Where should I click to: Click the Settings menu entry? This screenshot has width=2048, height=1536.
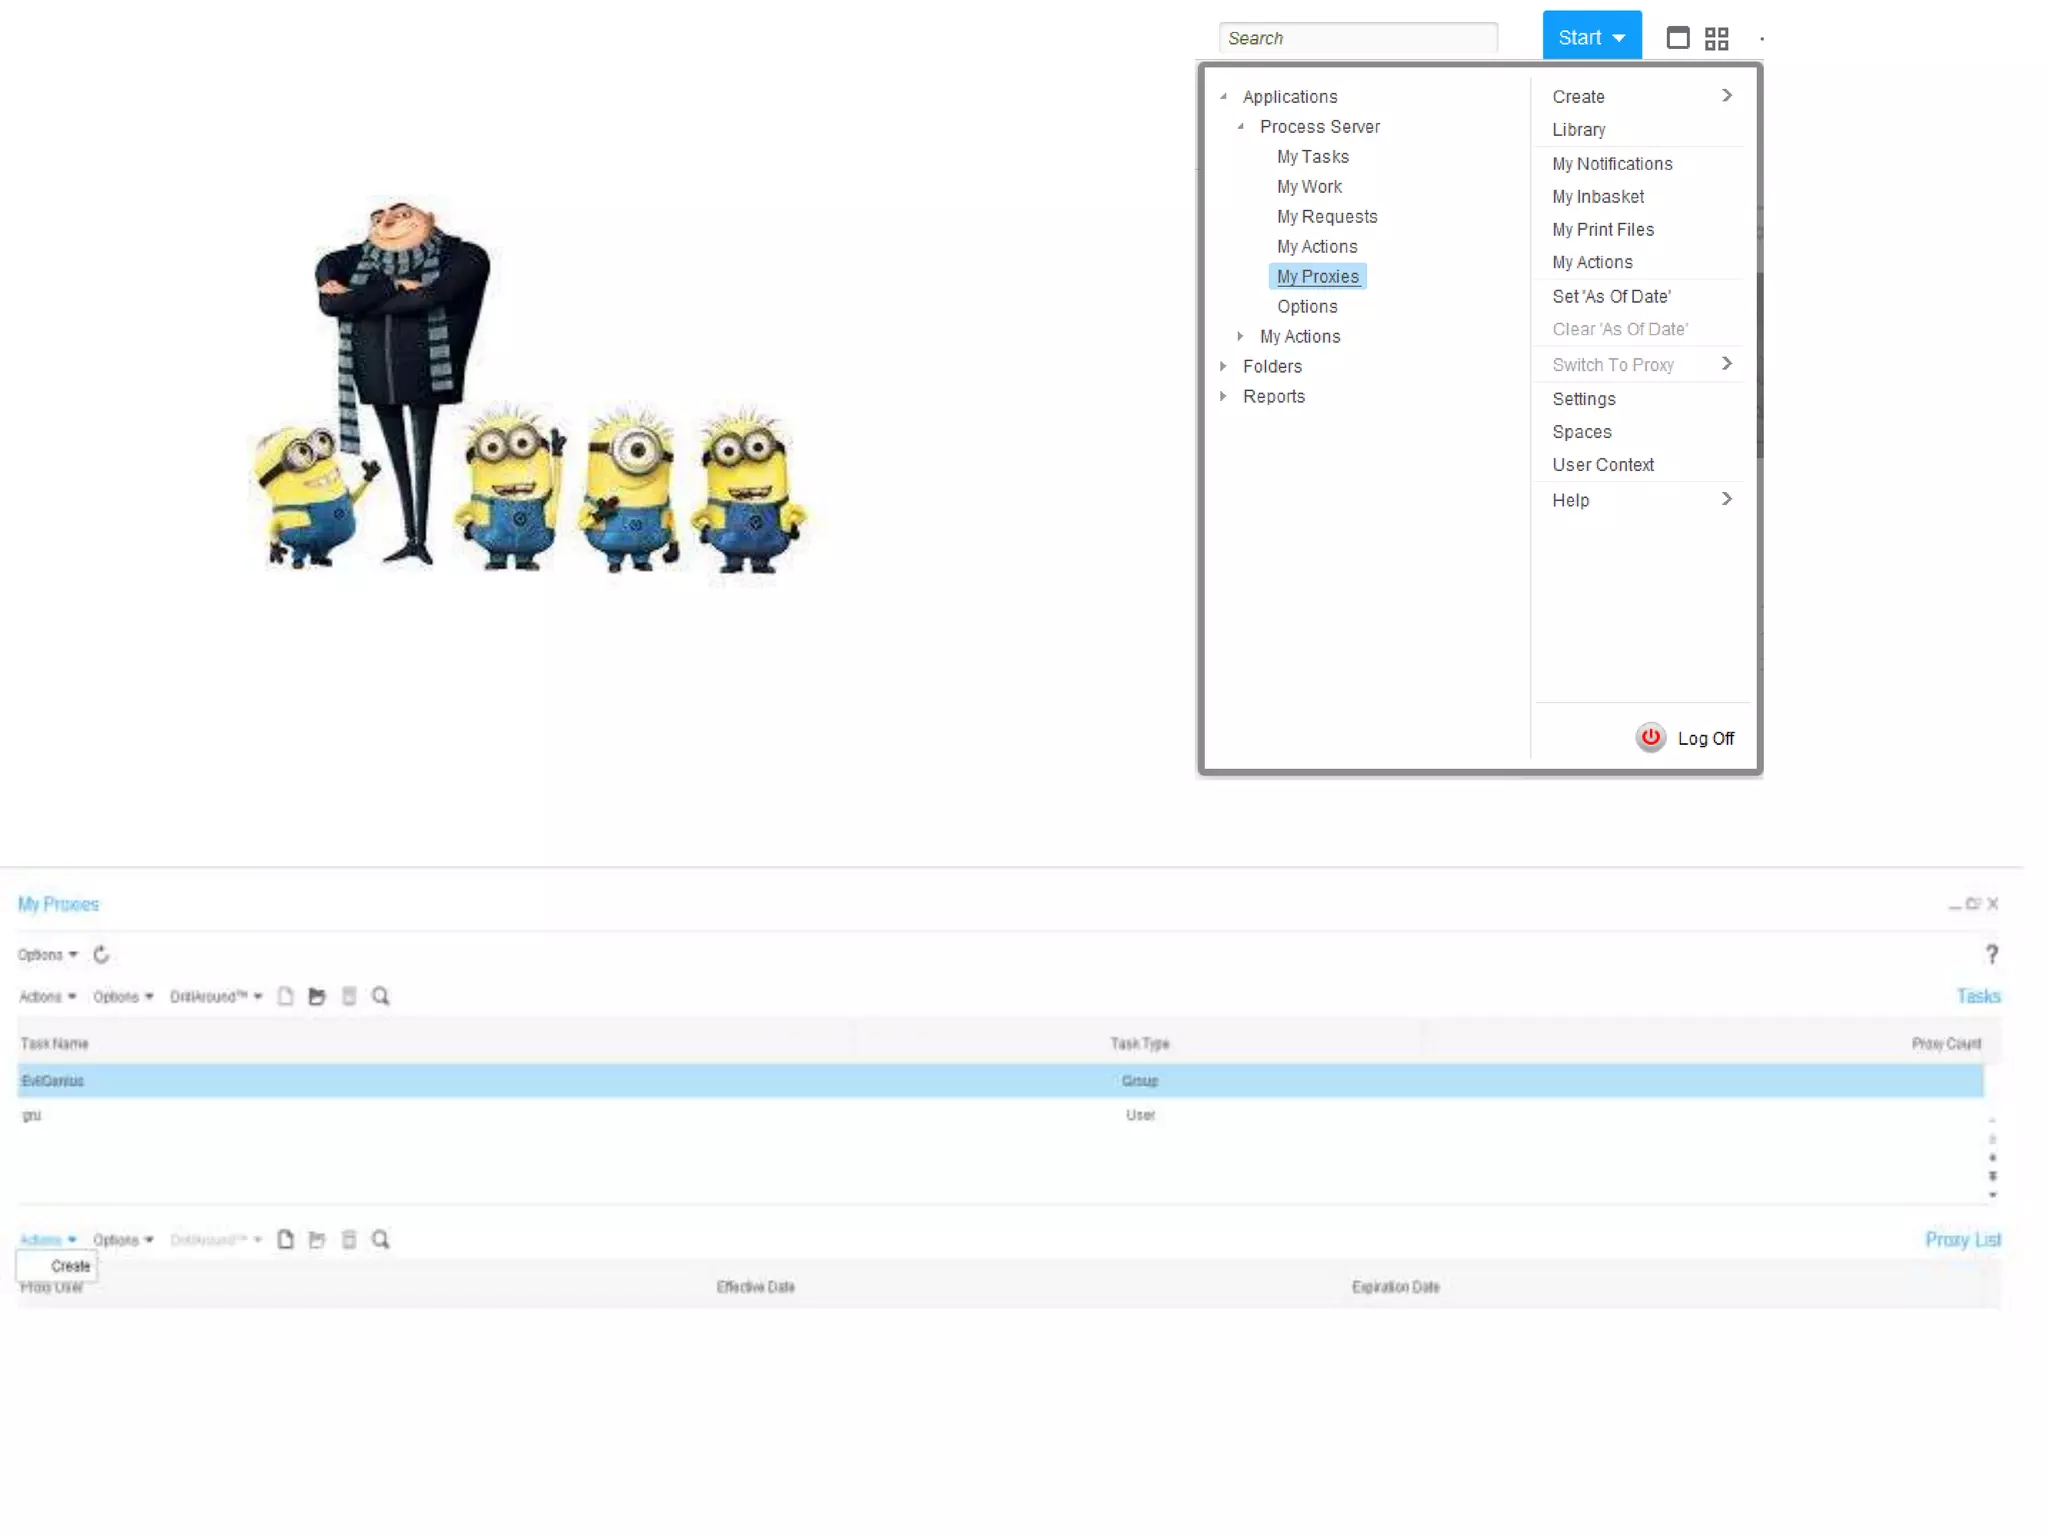[x=1583, y=398]
